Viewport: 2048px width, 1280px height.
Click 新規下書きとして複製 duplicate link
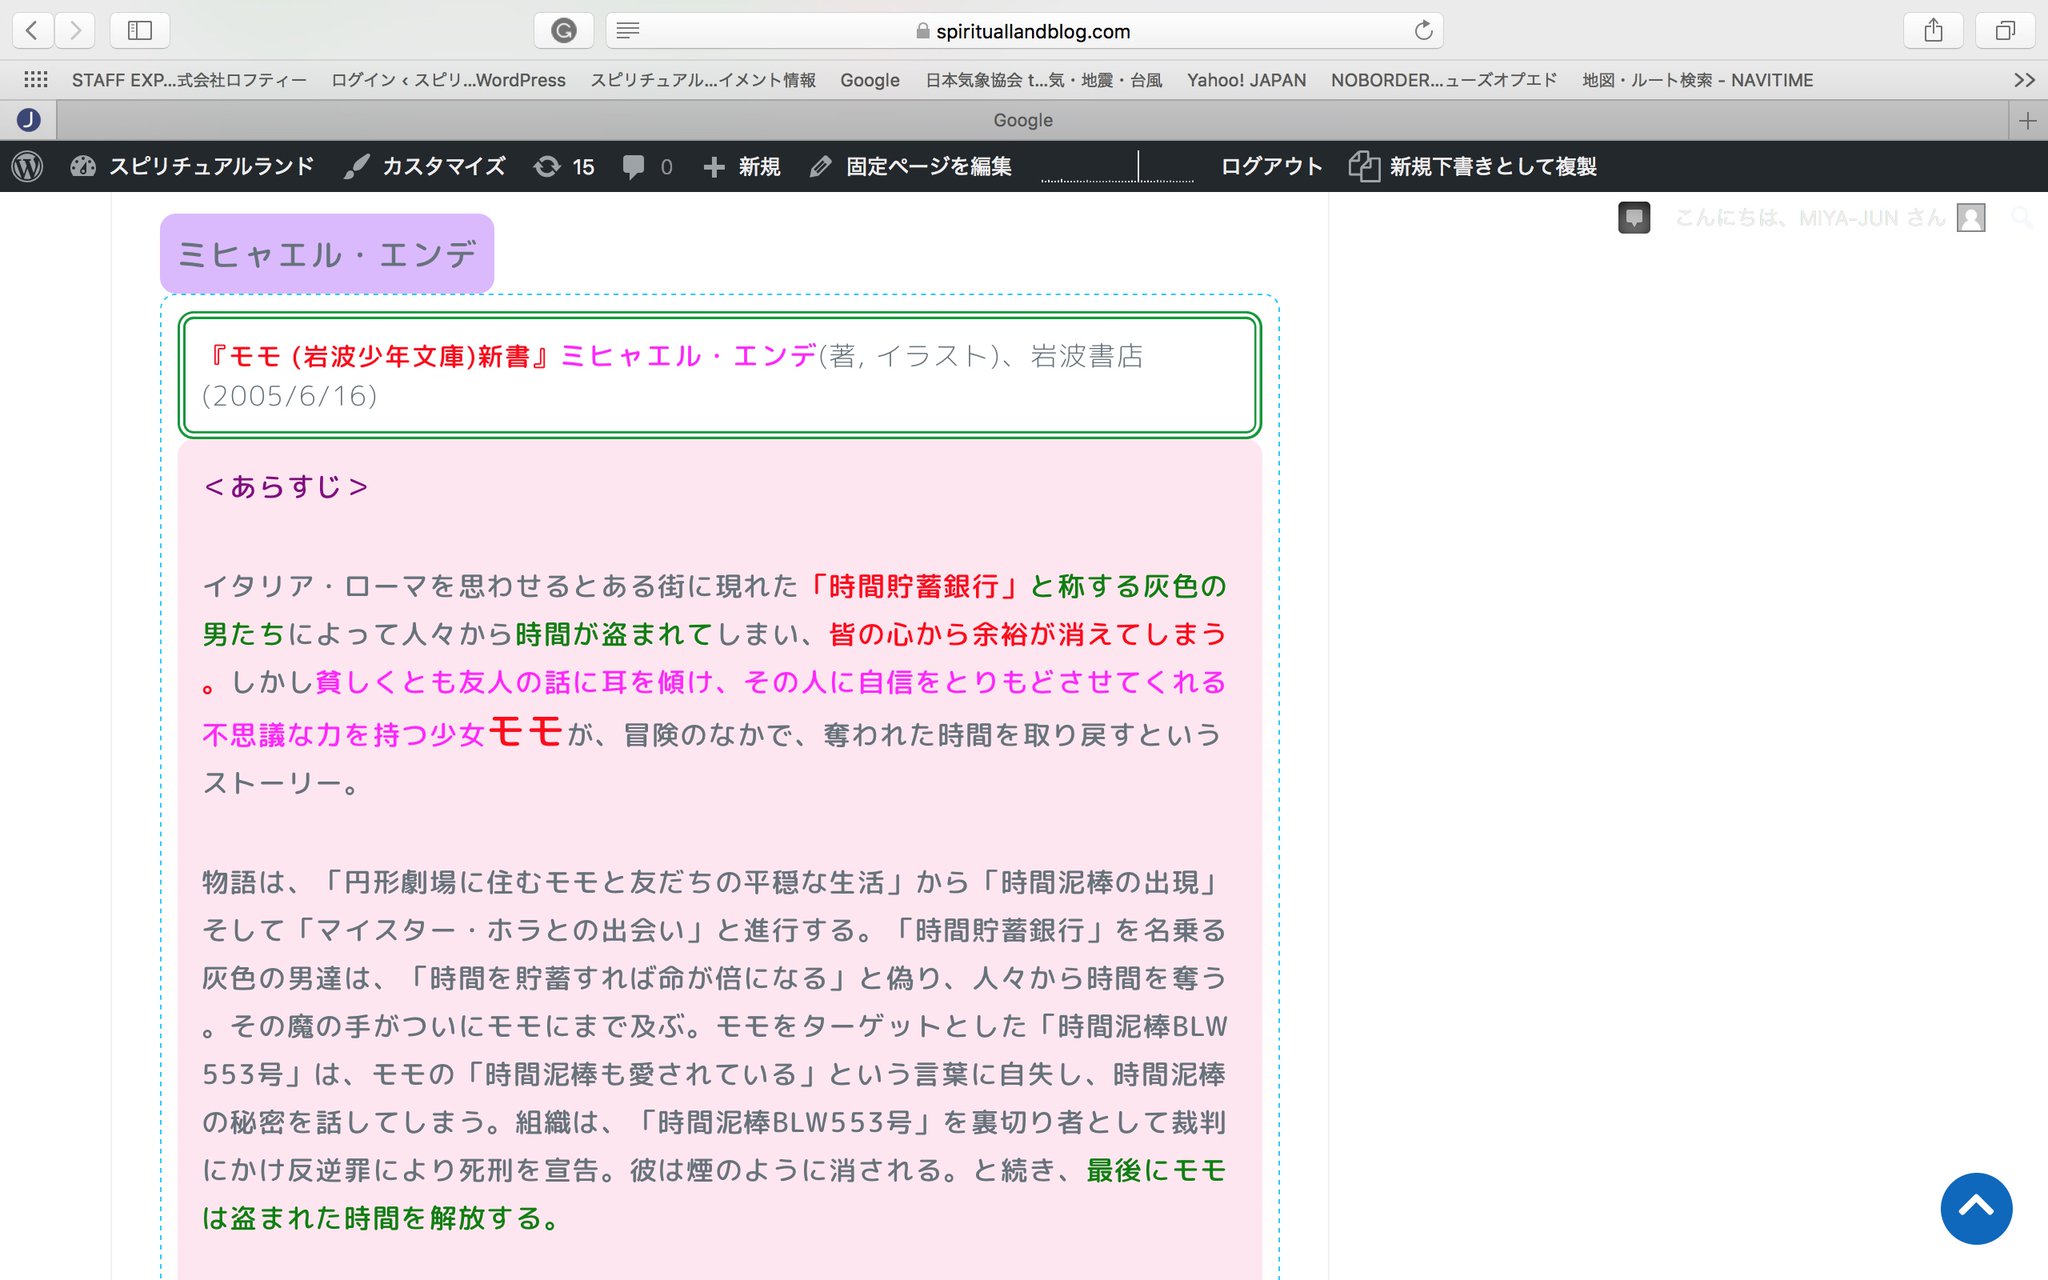(x=1473, y=166)
